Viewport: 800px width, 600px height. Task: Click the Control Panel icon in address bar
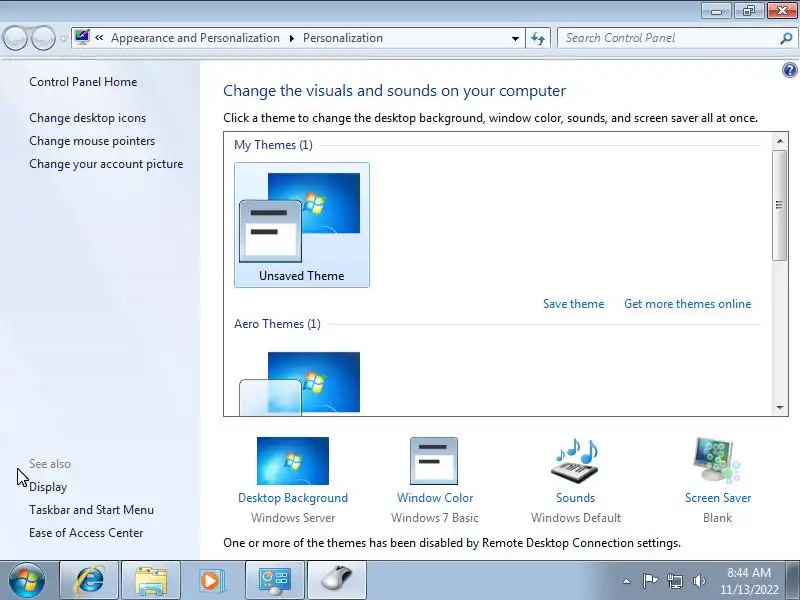point(82,37)
